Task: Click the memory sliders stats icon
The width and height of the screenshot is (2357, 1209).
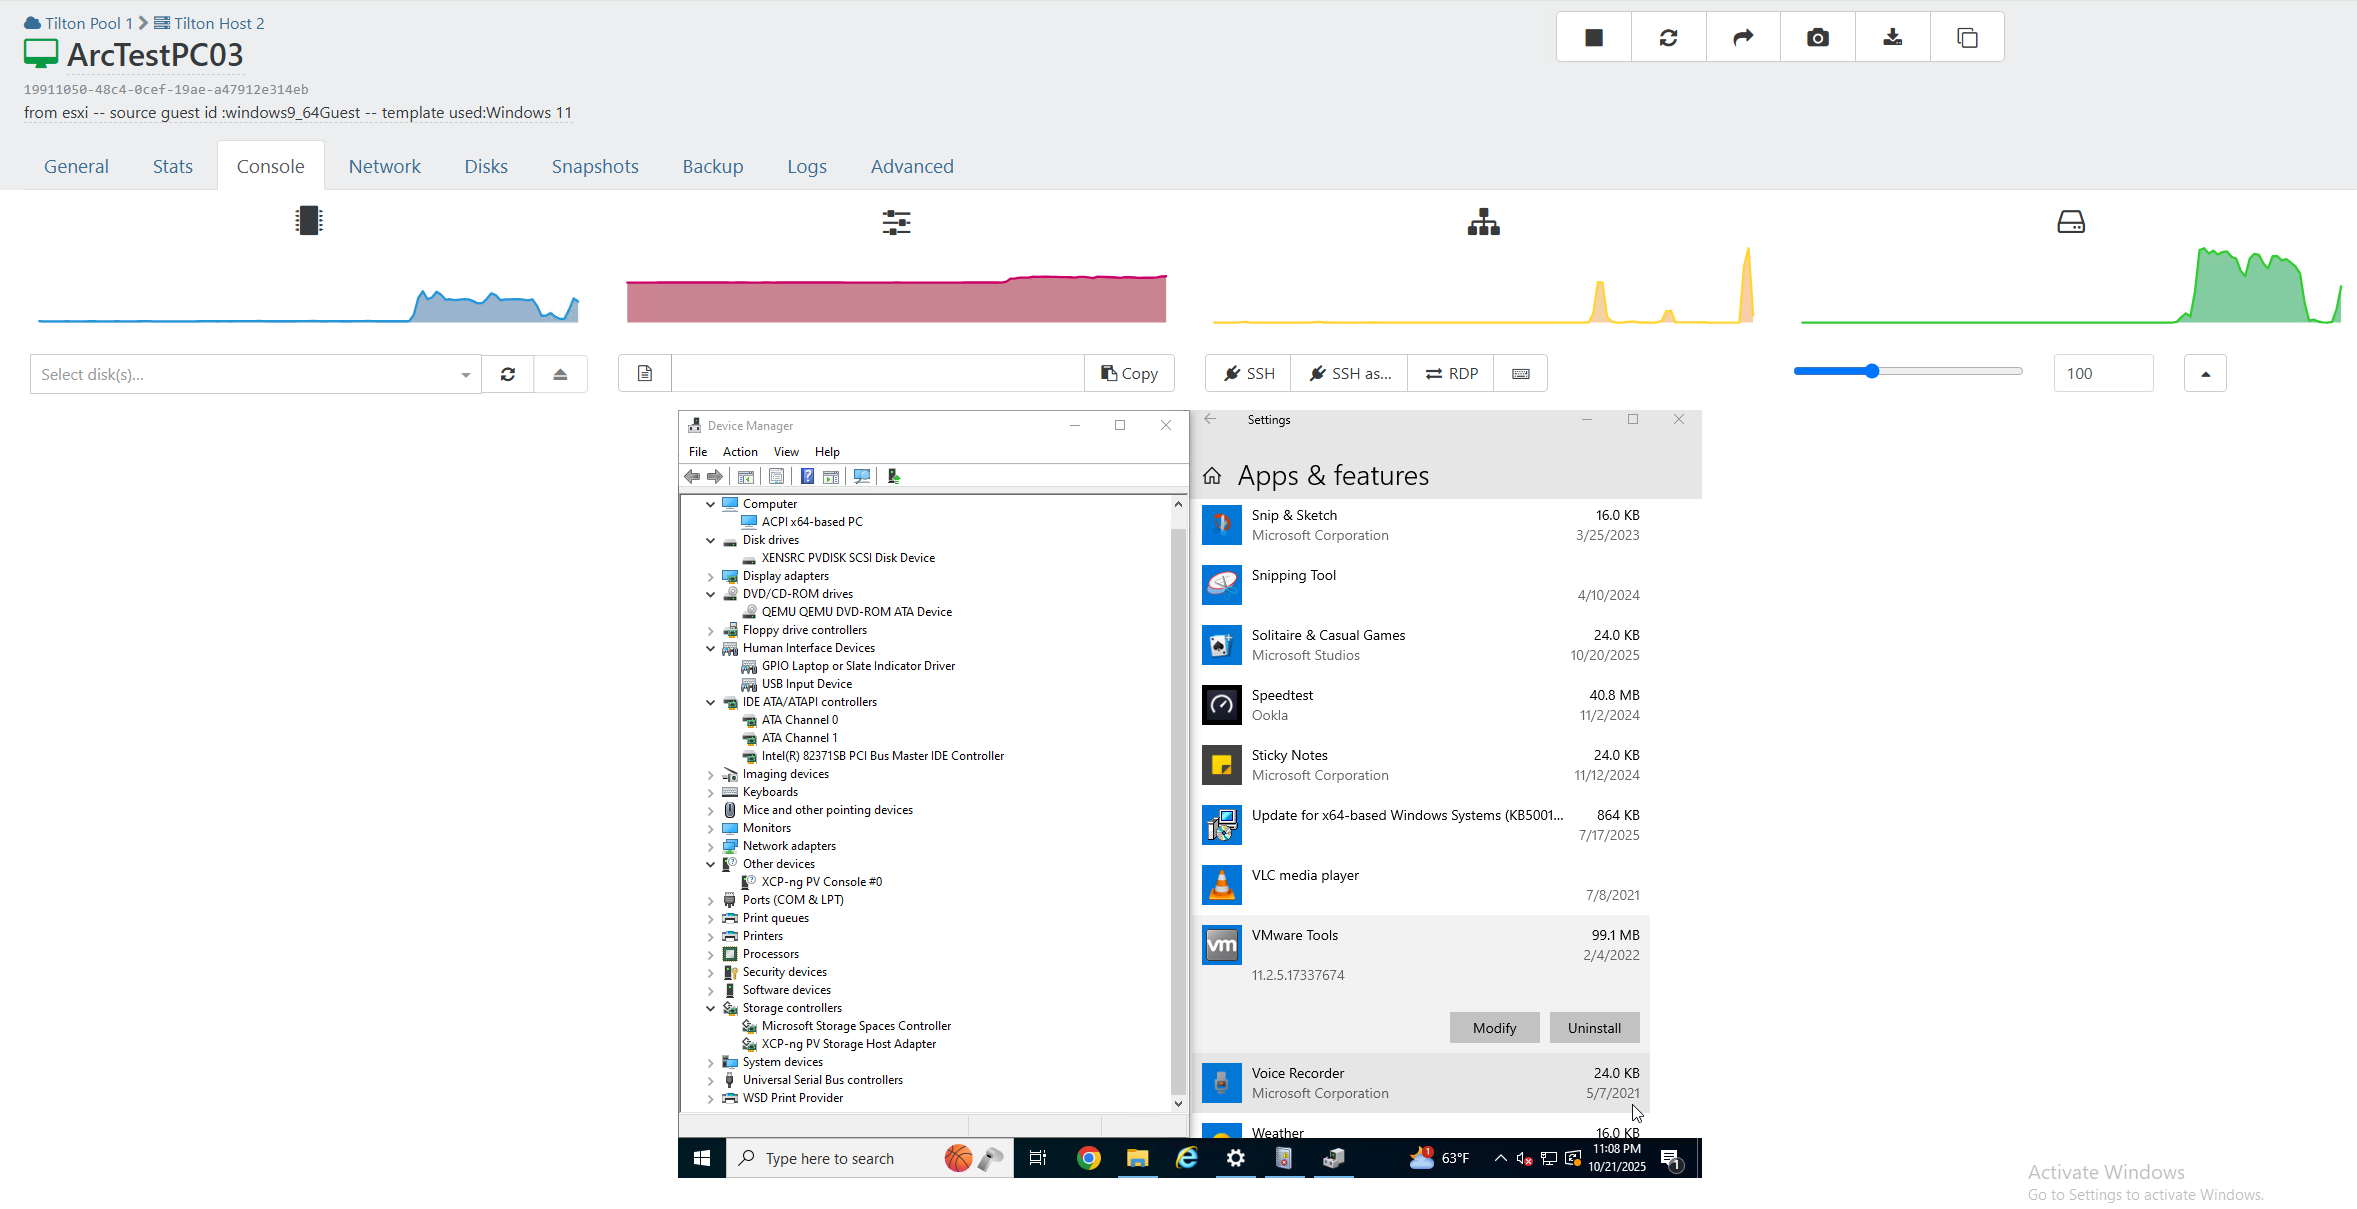Action: coord(896,222)
